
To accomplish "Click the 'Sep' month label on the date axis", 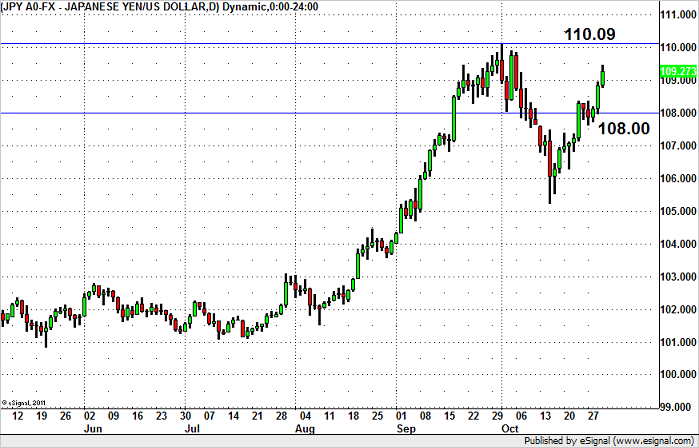I will click(406, 429).
